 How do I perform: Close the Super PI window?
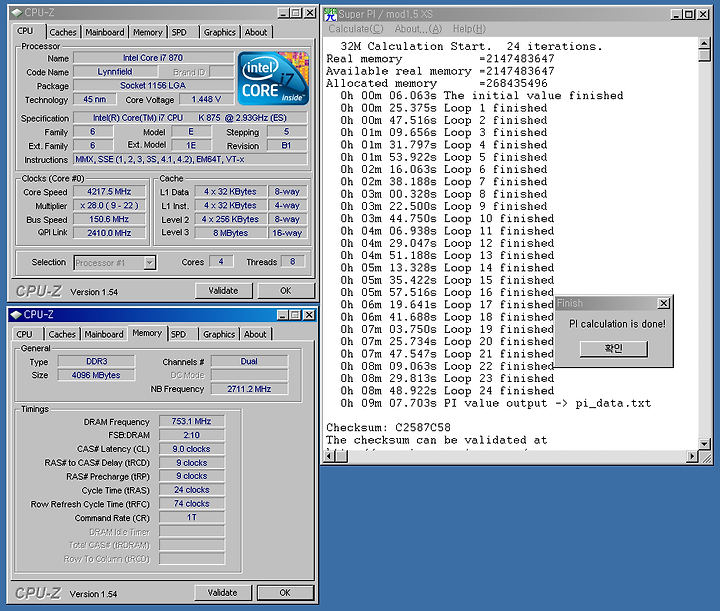pyautogui.click(x=703, y=14)
